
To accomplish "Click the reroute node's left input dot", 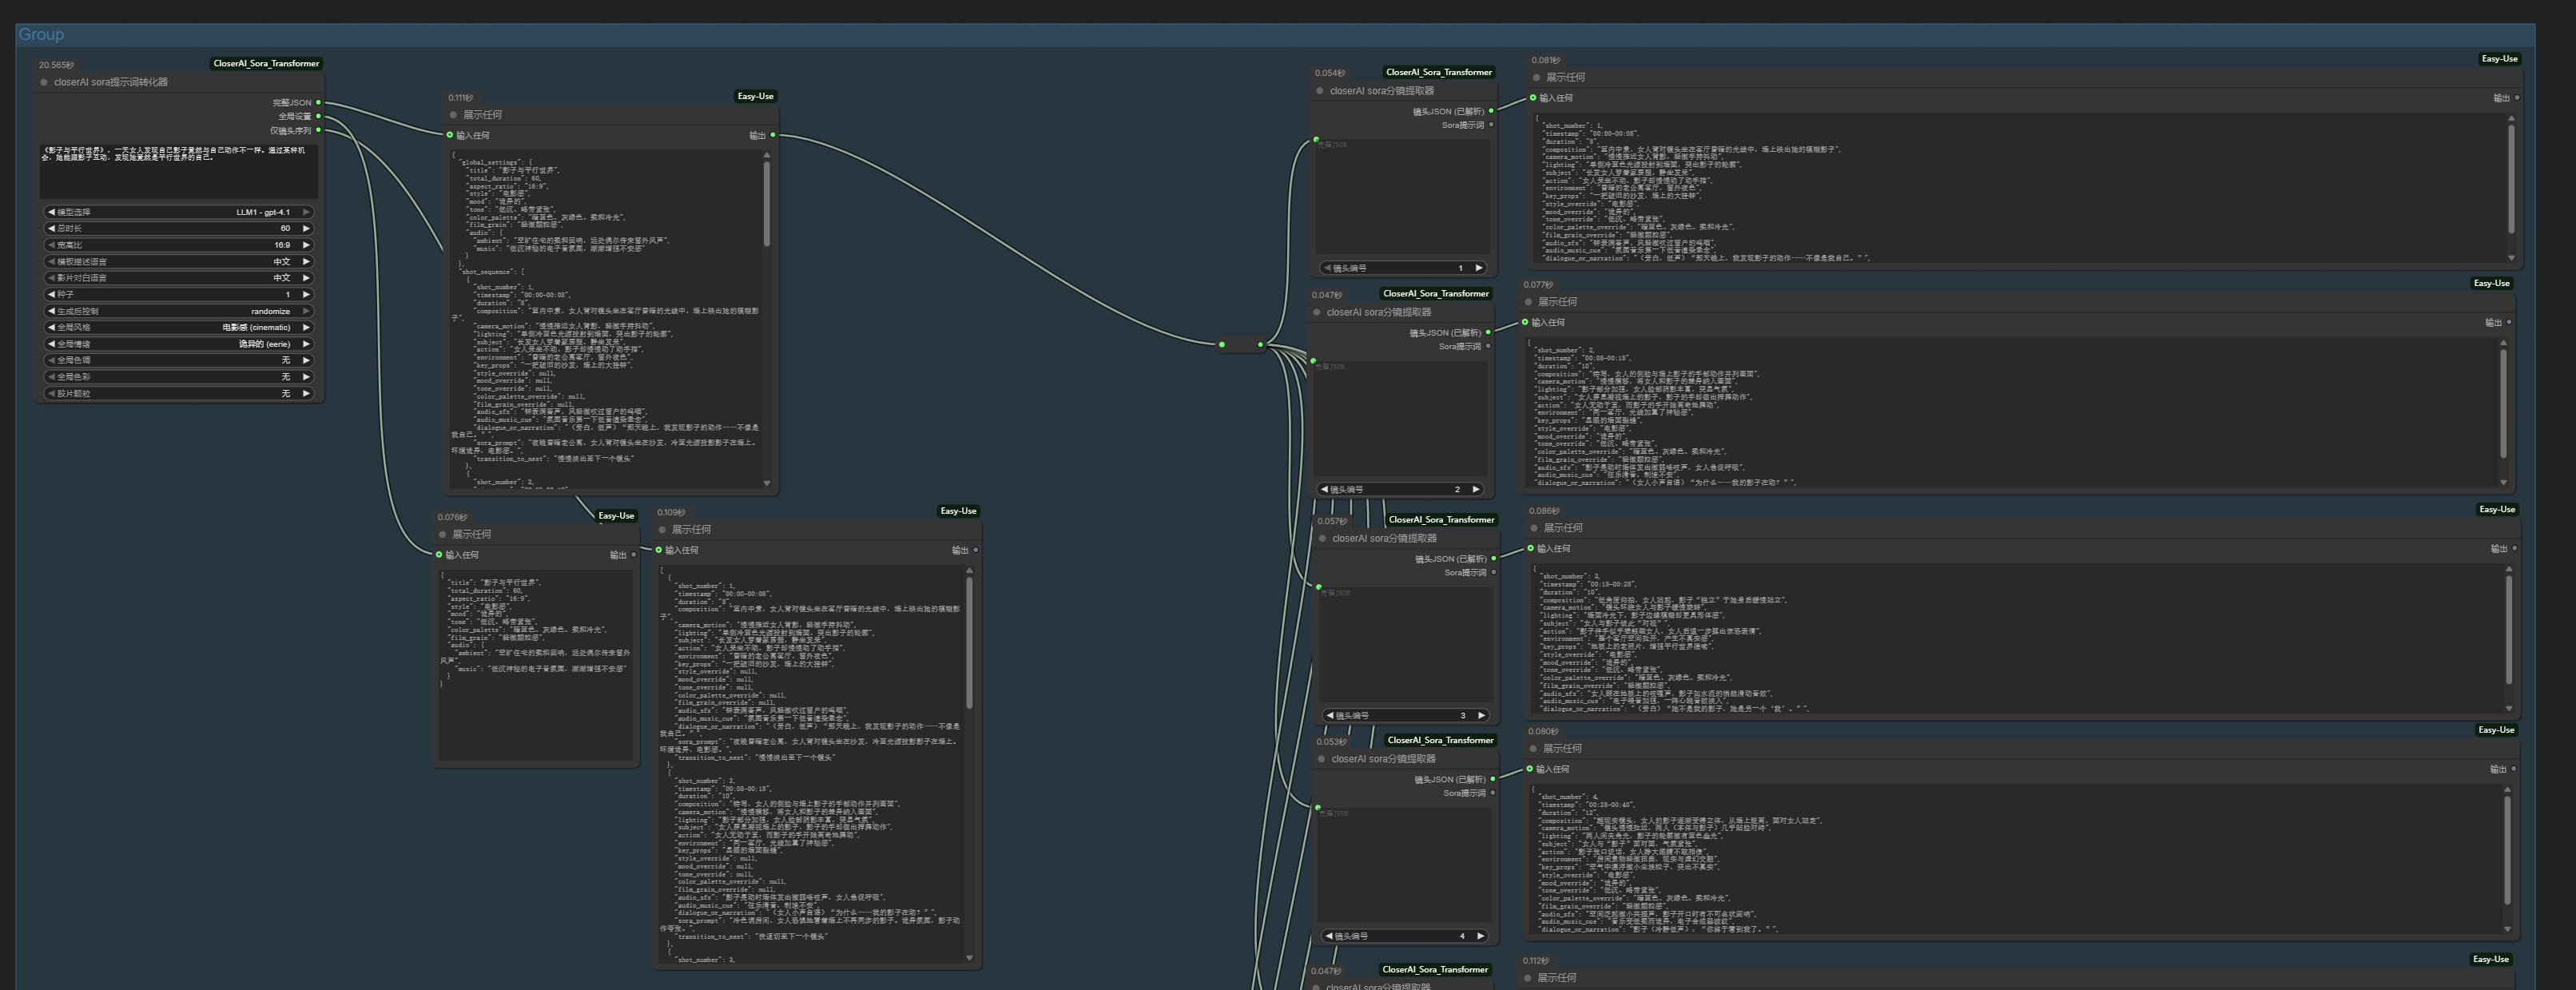I will (x=1221, y=345).
